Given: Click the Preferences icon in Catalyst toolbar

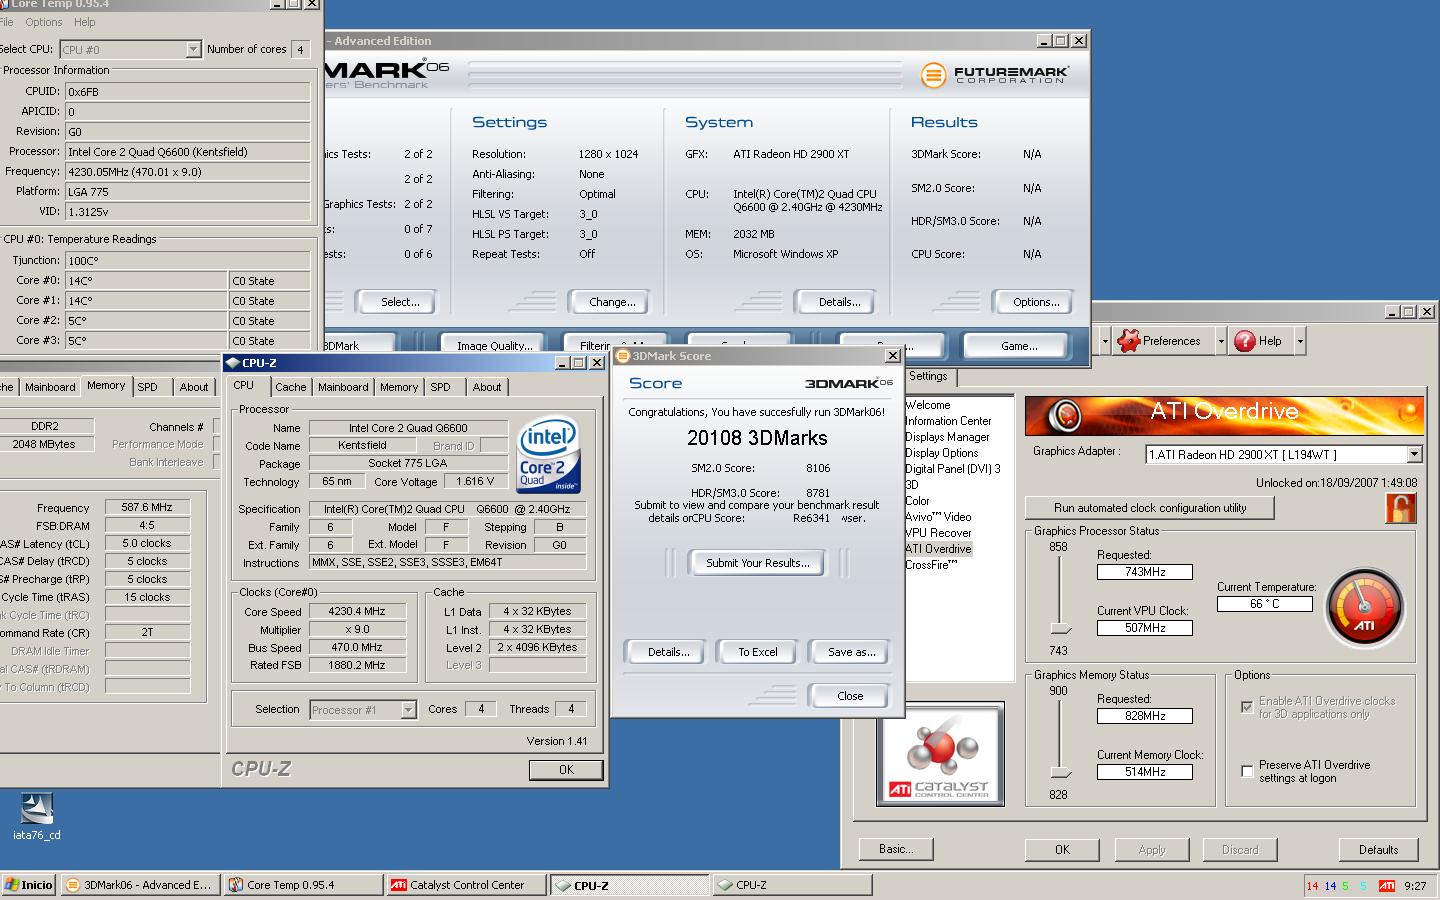Looking at the screenshot, I should pos(1129,341).
